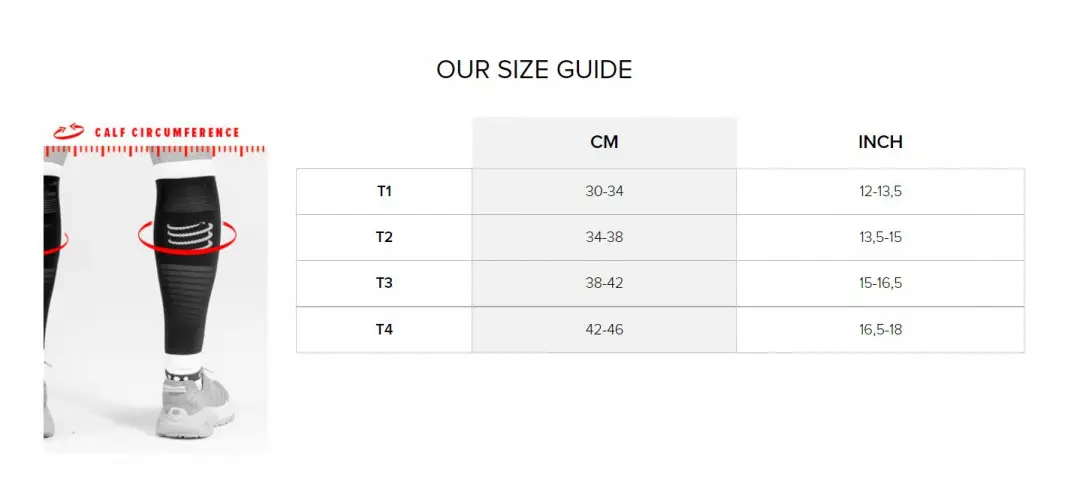Select the T2 size row label
Viewport: 1080px width, 480px height.
pos(384,237)
